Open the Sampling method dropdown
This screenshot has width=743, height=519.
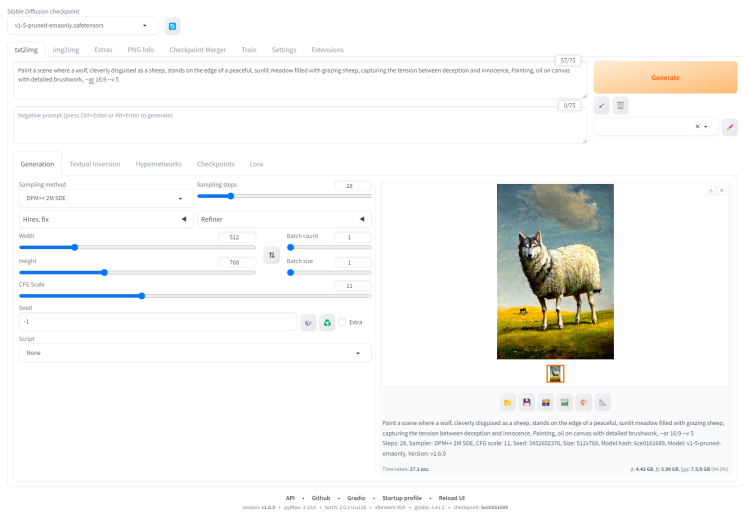coord(106,198)
